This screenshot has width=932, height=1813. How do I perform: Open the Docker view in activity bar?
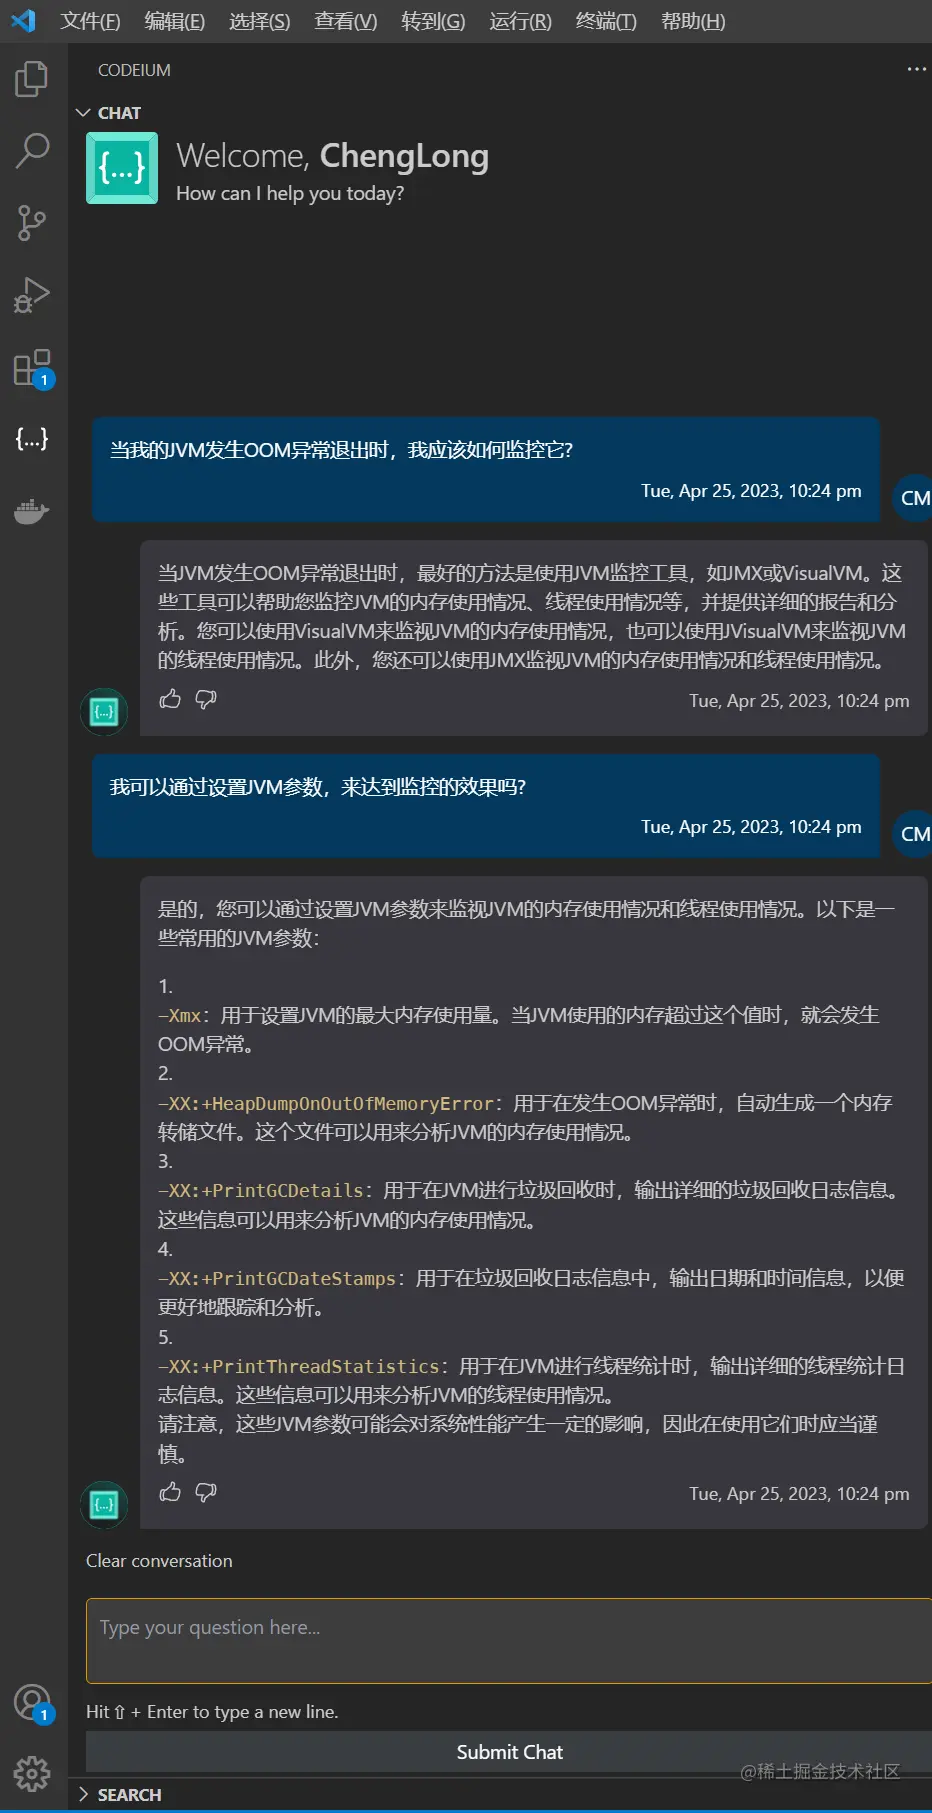coord(32,511)
